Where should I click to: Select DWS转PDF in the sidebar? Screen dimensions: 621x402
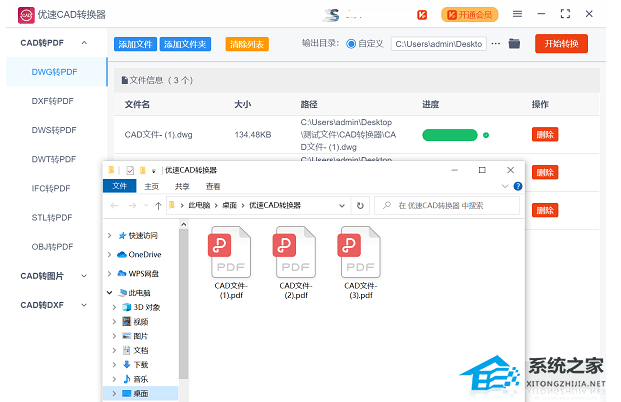(54, 130)
